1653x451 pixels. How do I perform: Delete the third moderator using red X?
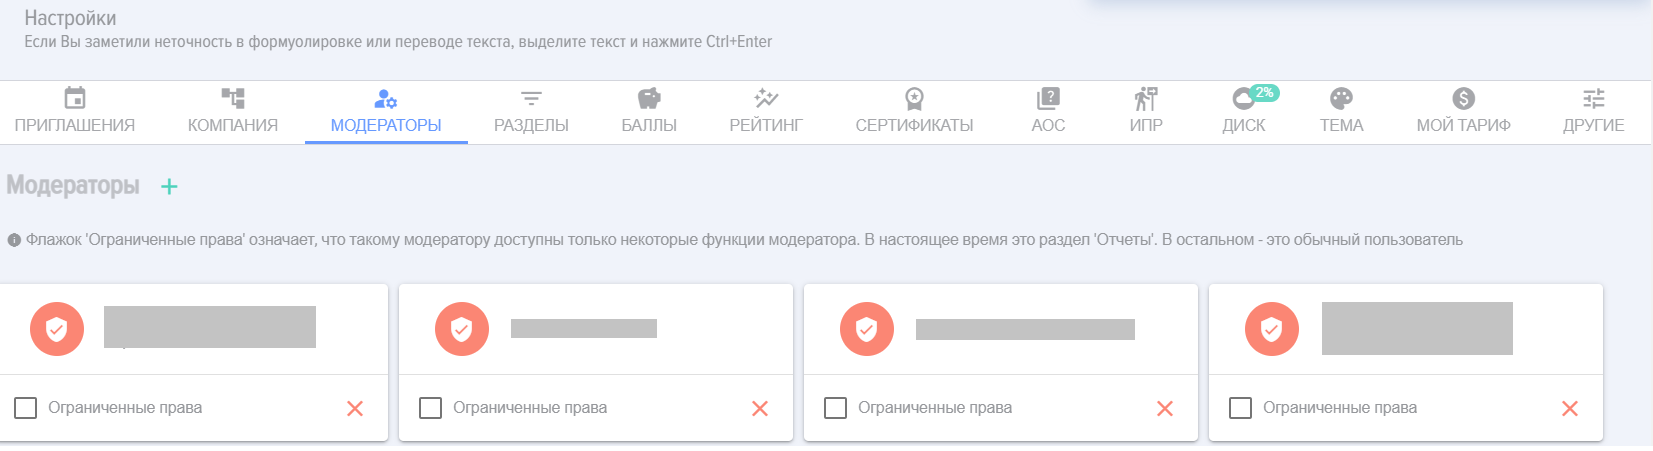click(1165, 408)
